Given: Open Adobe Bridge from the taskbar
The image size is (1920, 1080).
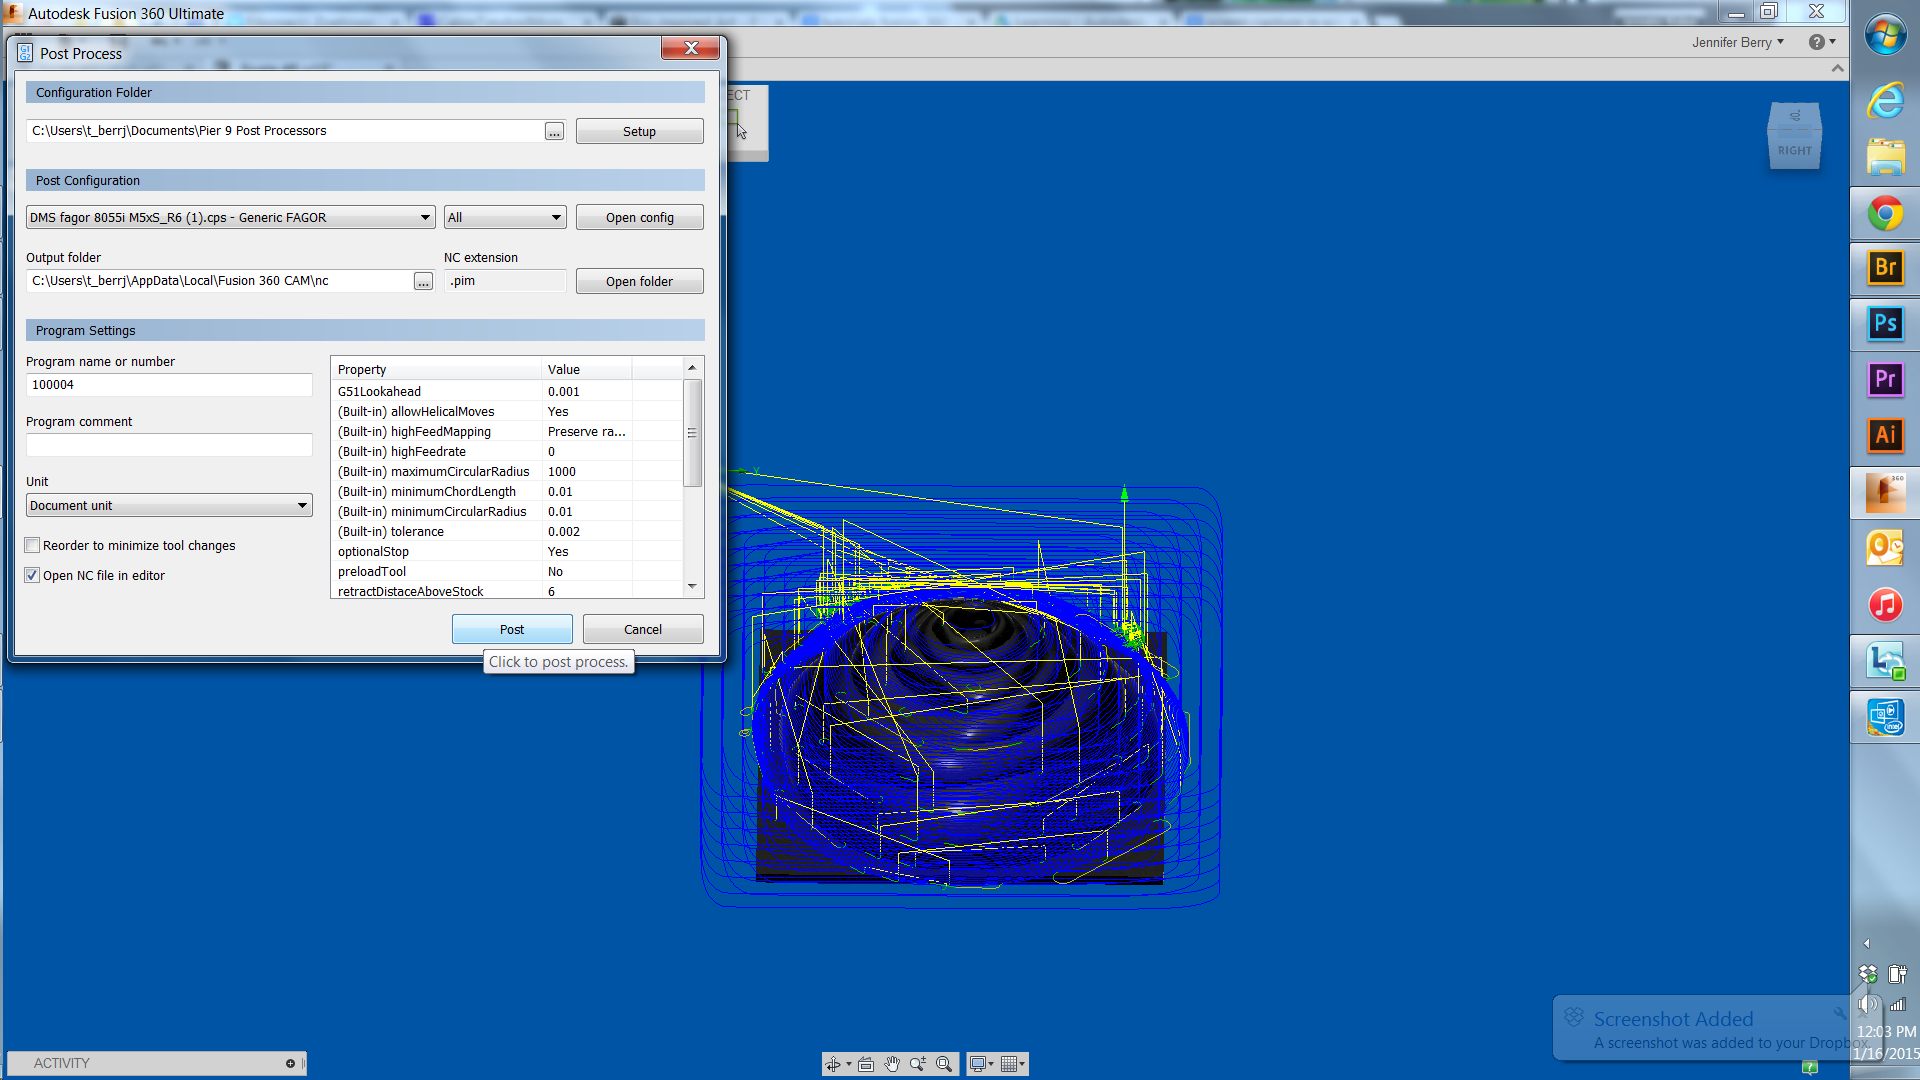Looking at the screenshot, I should [x=1885, y=268].
